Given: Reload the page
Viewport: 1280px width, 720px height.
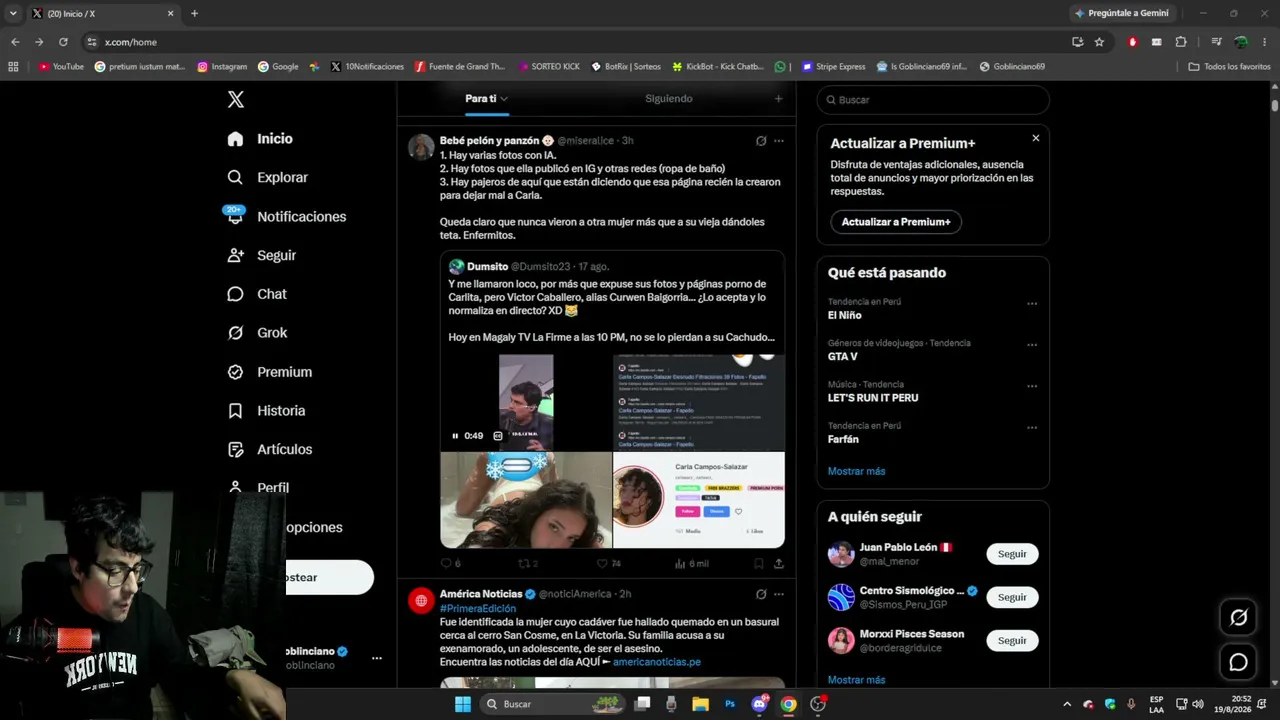Looking at the screenshot, I should tap(63, 42).
